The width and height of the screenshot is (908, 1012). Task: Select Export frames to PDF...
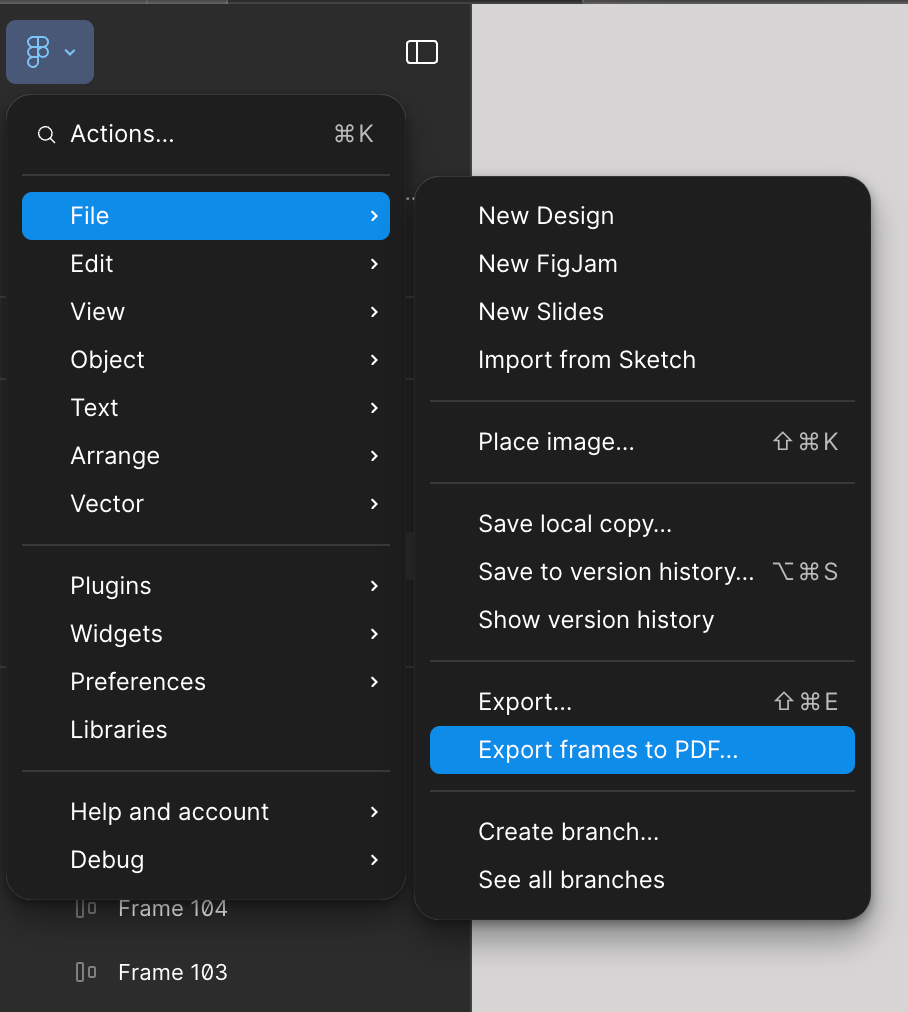pyautogui.click(x=642, y=750)
